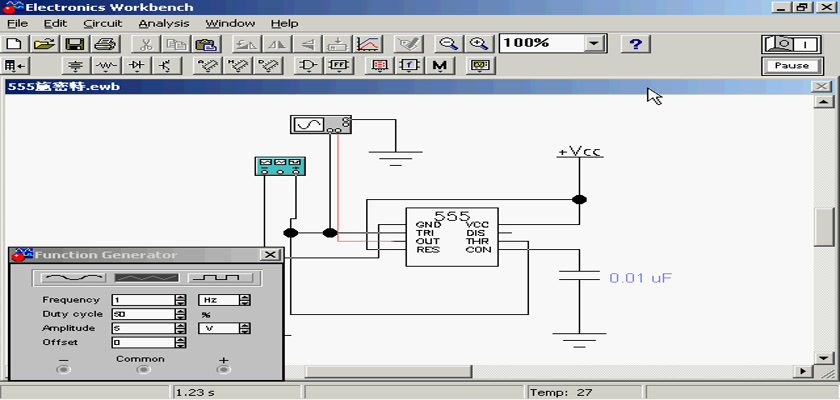The width and height of the screenshot is (840, 400).
Task: Open the Circuit menu
Action: tap(103, 24)
